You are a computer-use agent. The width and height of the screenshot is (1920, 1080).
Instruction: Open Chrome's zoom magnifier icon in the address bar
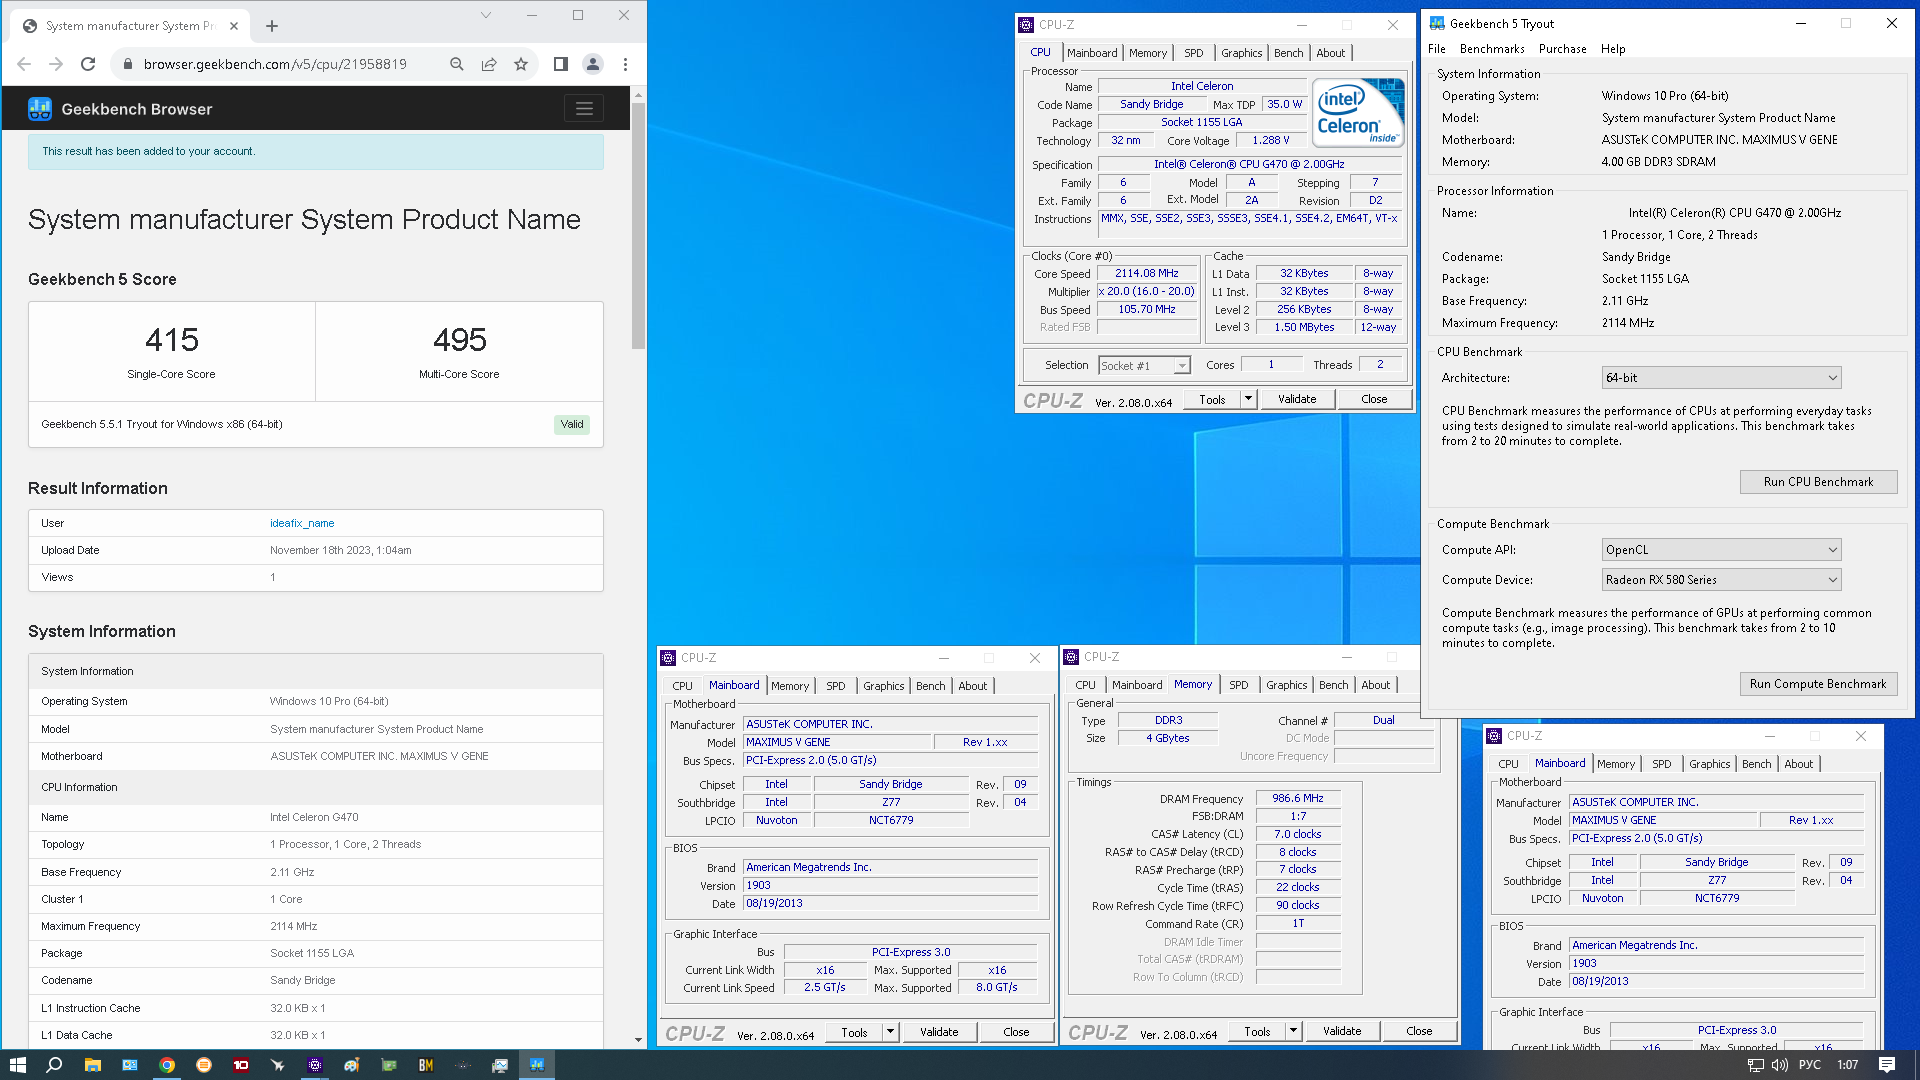coord(457,64)
